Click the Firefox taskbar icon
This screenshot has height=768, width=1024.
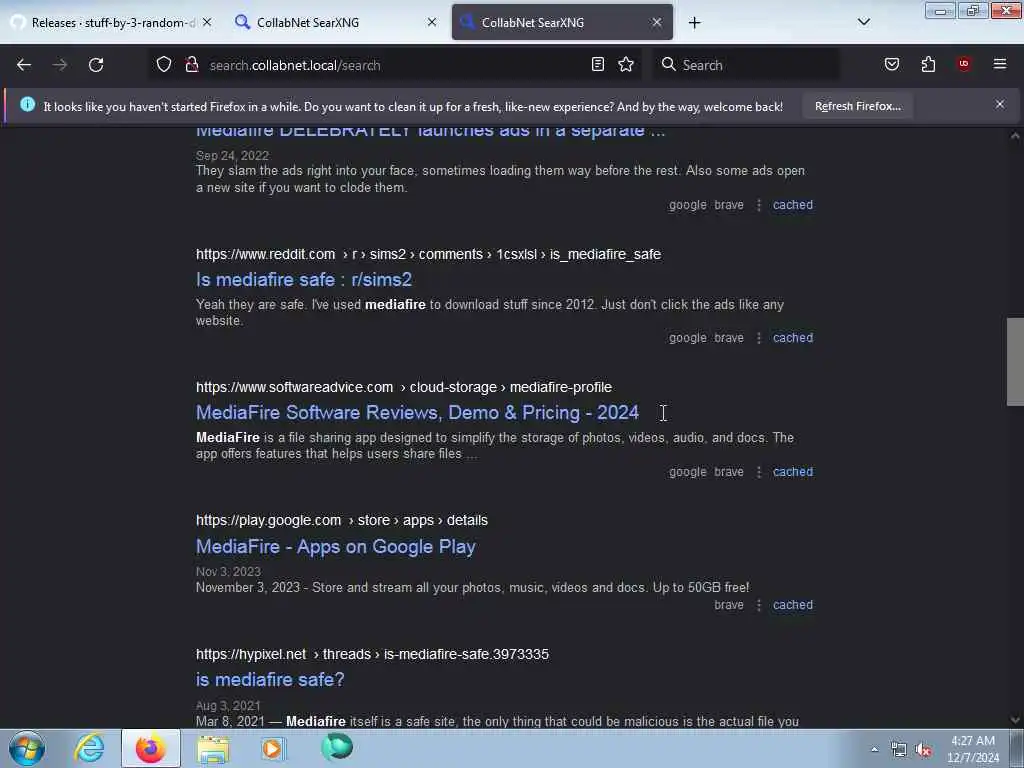click(151, 748)
